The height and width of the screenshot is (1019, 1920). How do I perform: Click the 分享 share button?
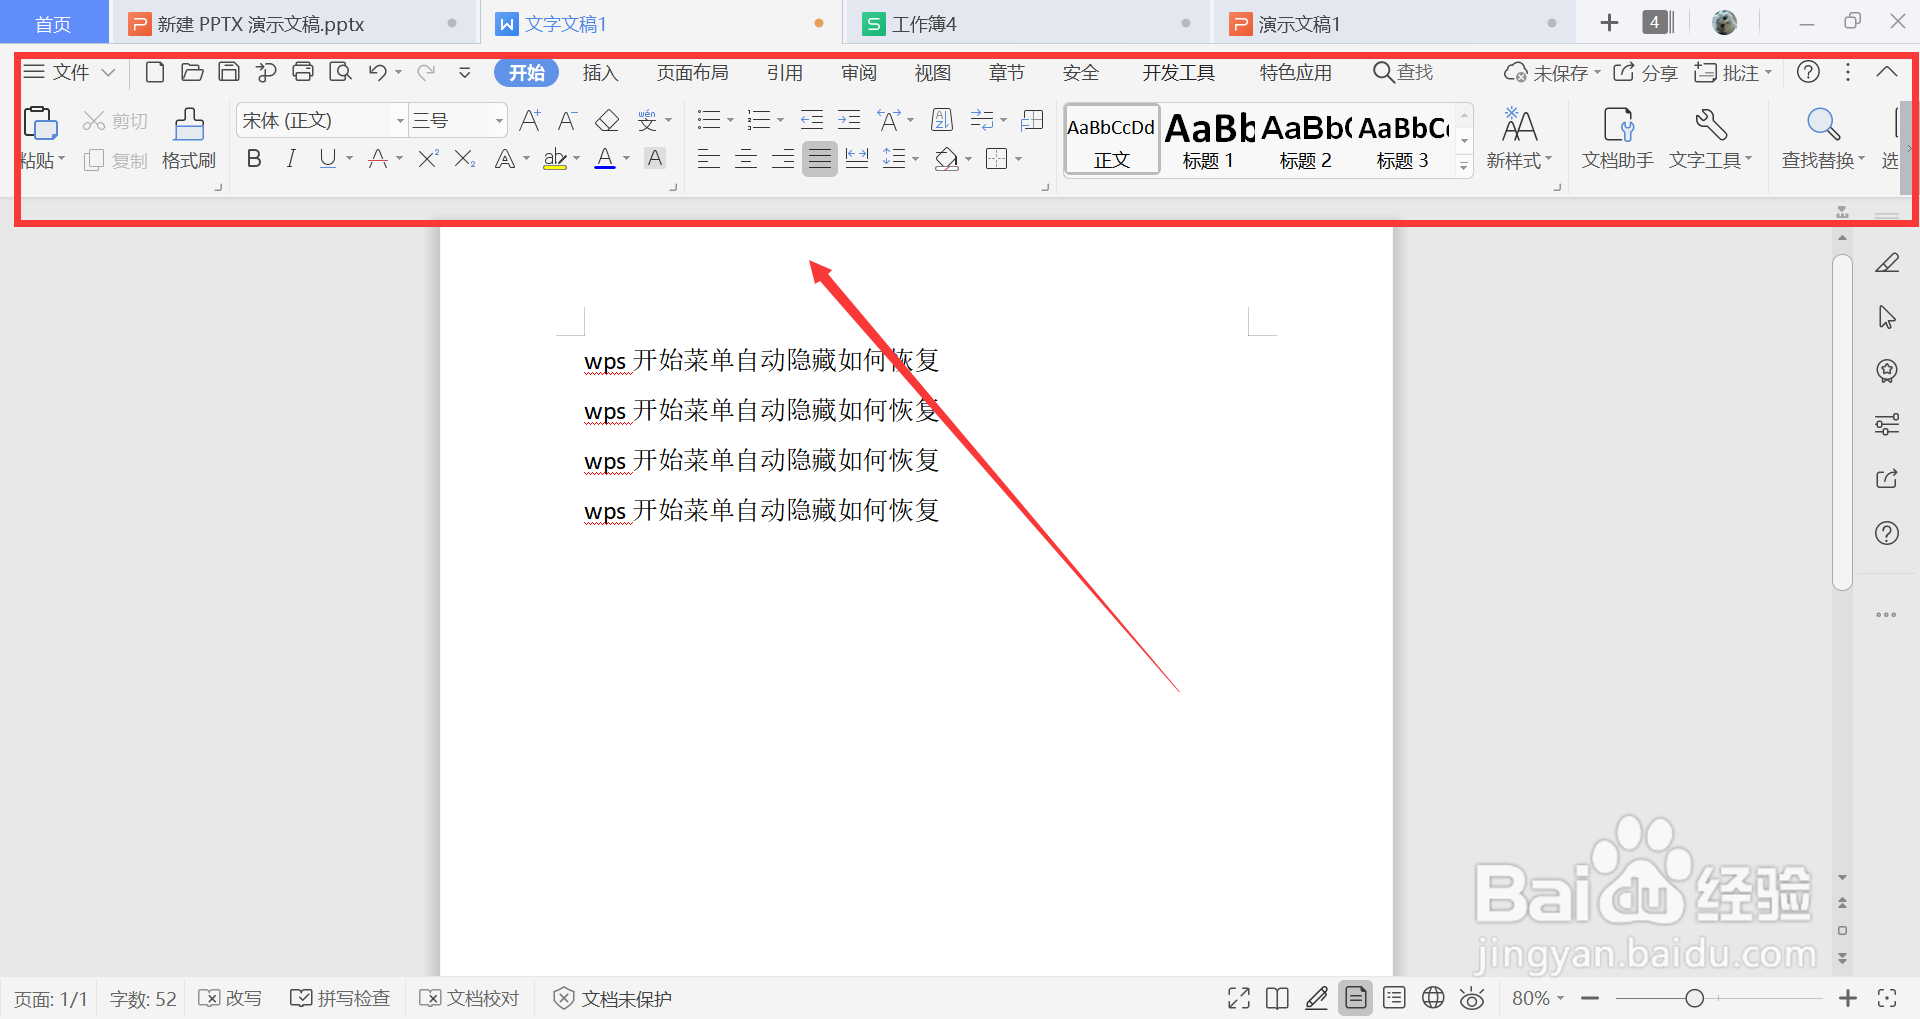coord(1645,73)
